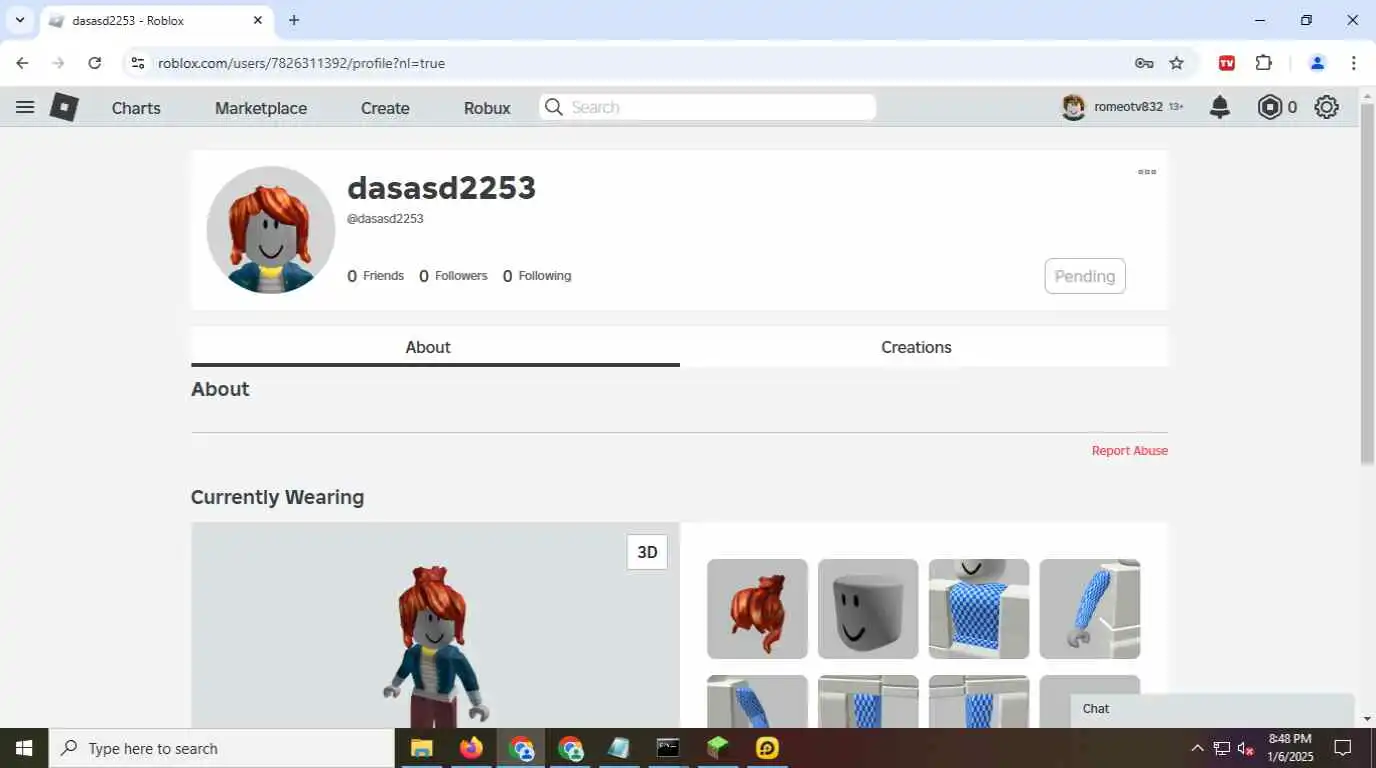Open the password manager key icon
Screen dimensions: 1376x768
(1144, 63)
